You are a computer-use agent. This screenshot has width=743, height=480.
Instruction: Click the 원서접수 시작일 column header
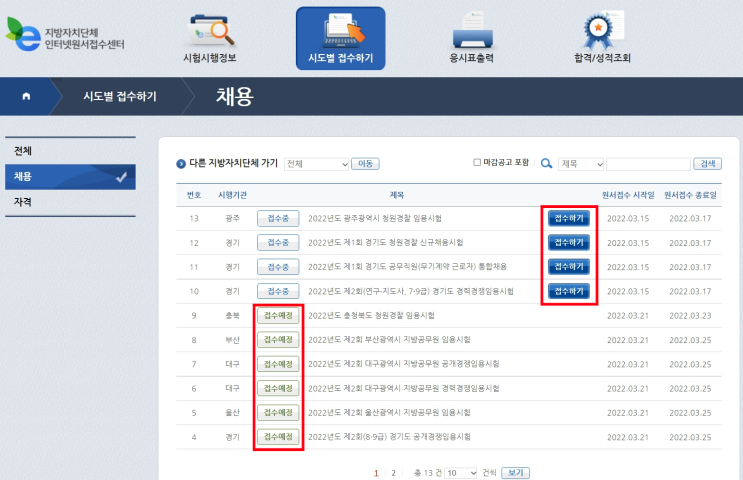pyautogui.click(x=628, y=195)
